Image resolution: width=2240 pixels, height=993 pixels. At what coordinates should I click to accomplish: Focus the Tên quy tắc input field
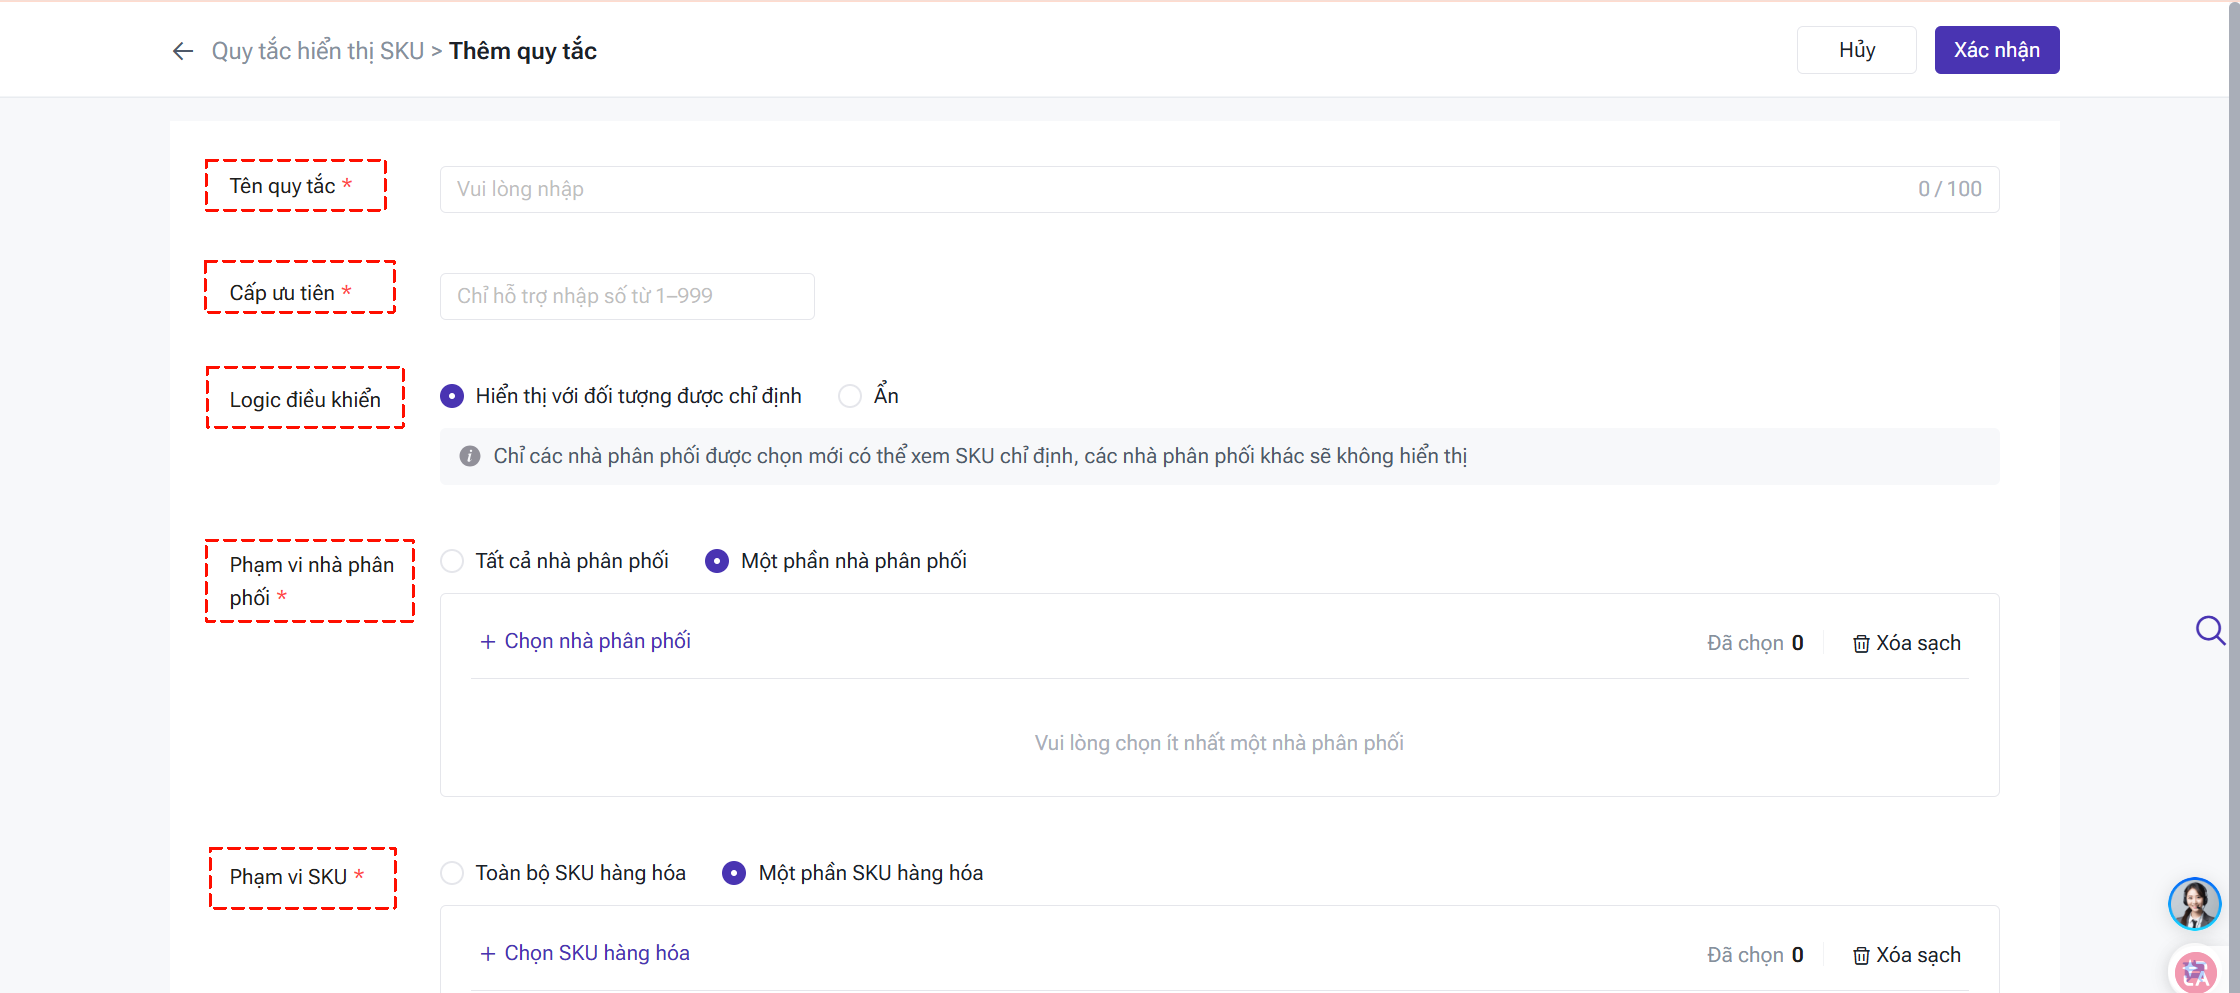pos(1180,189)
